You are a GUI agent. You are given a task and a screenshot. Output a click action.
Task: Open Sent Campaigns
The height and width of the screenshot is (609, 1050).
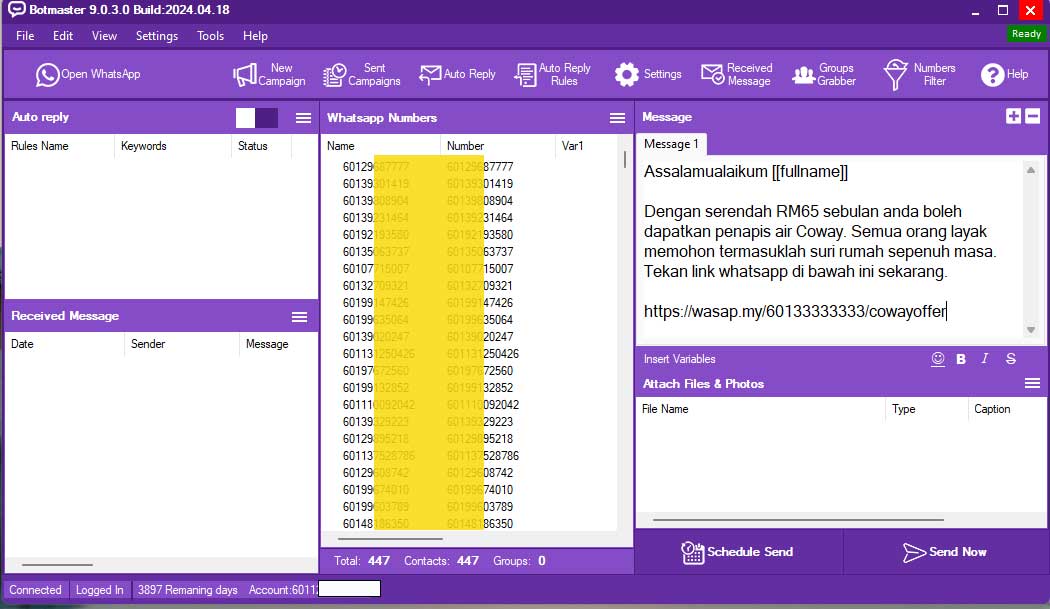(361, 75)
